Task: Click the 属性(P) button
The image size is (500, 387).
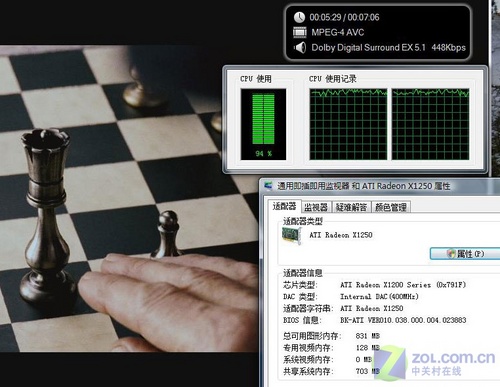Action: [465, 254]
